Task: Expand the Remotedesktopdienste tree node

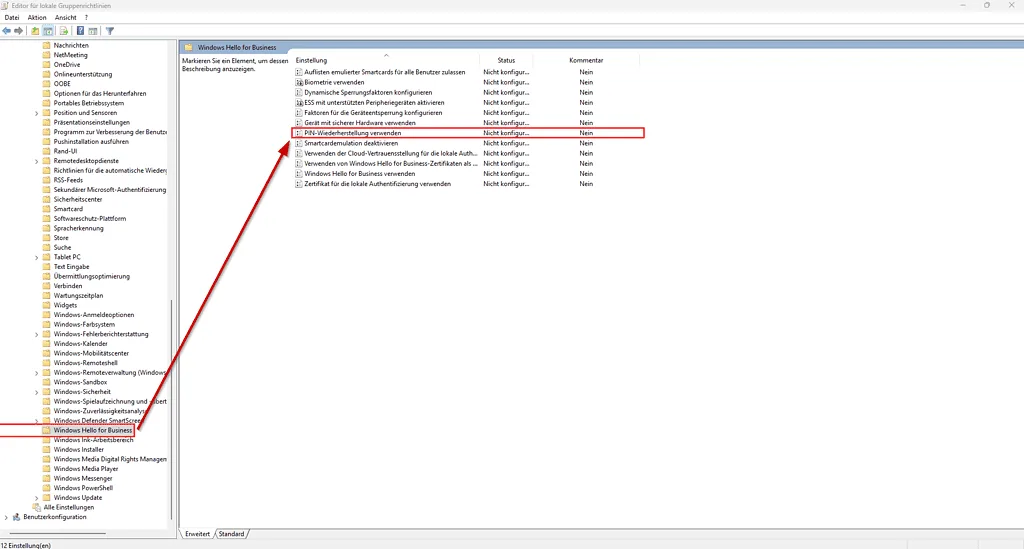Action: 37,161
